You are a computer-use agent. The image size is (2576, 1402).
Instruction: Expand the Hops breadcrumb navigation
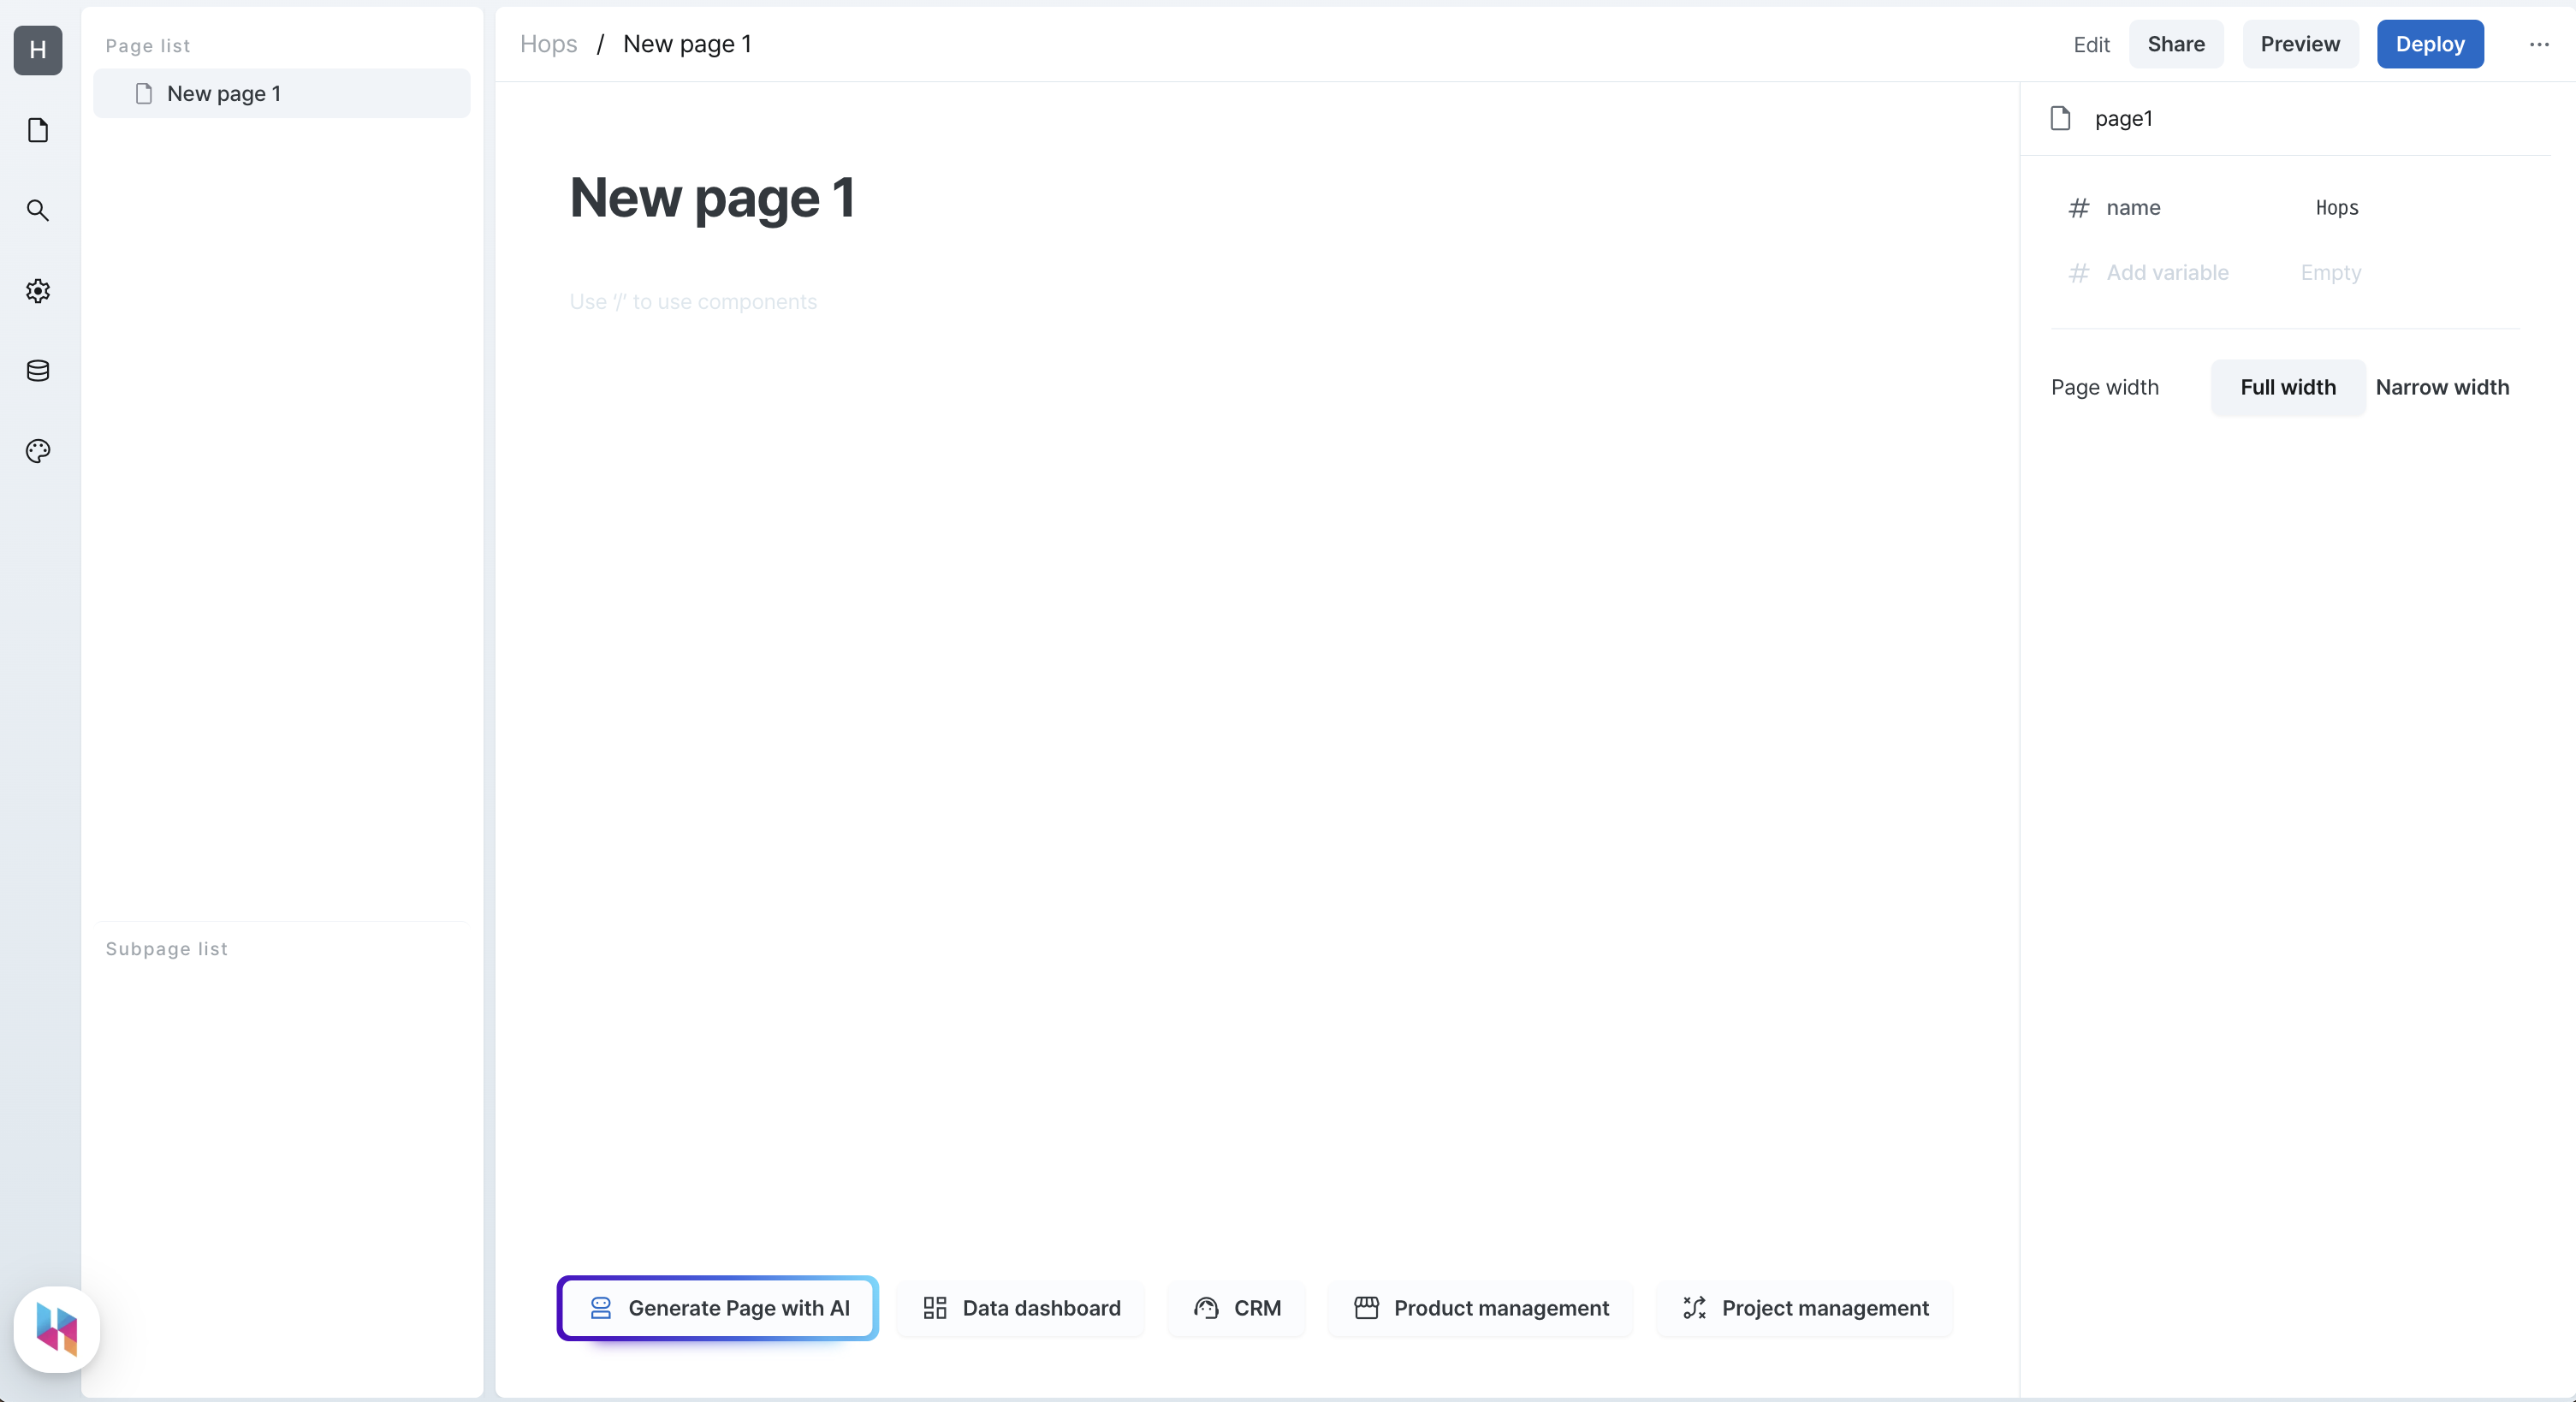(549, 43)
